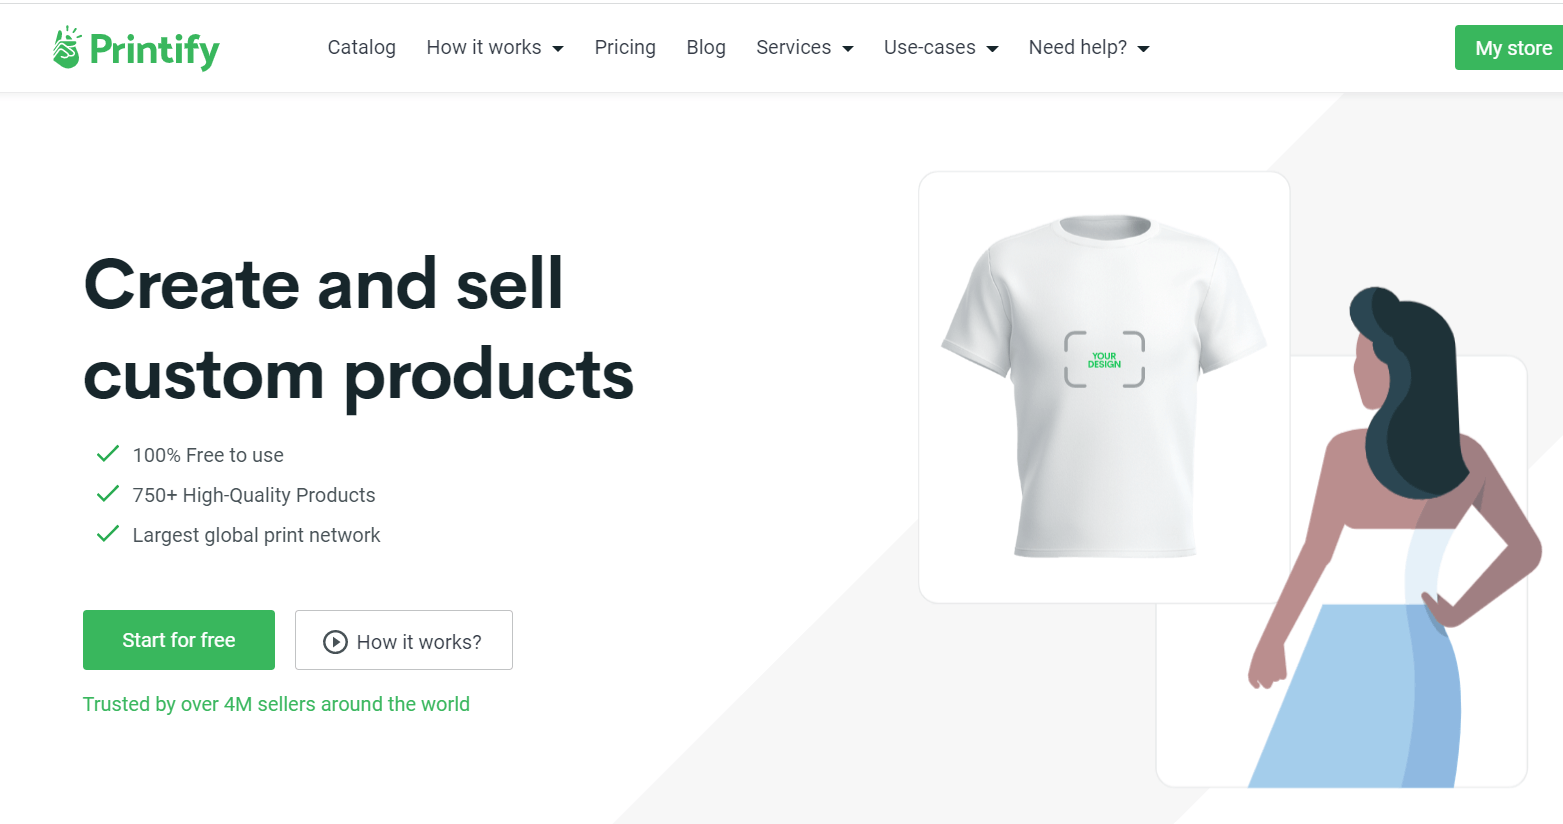
Task: Click the Printify hand logo icon
Action: click(67, 47)
